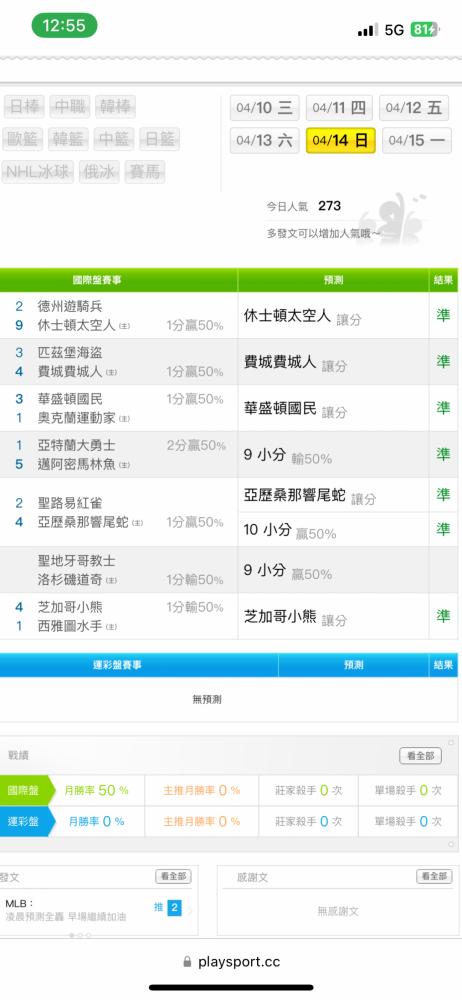Click 看全部 button in 戰績 section
This screenshot has height=1000, width=462.
[421, 756]
